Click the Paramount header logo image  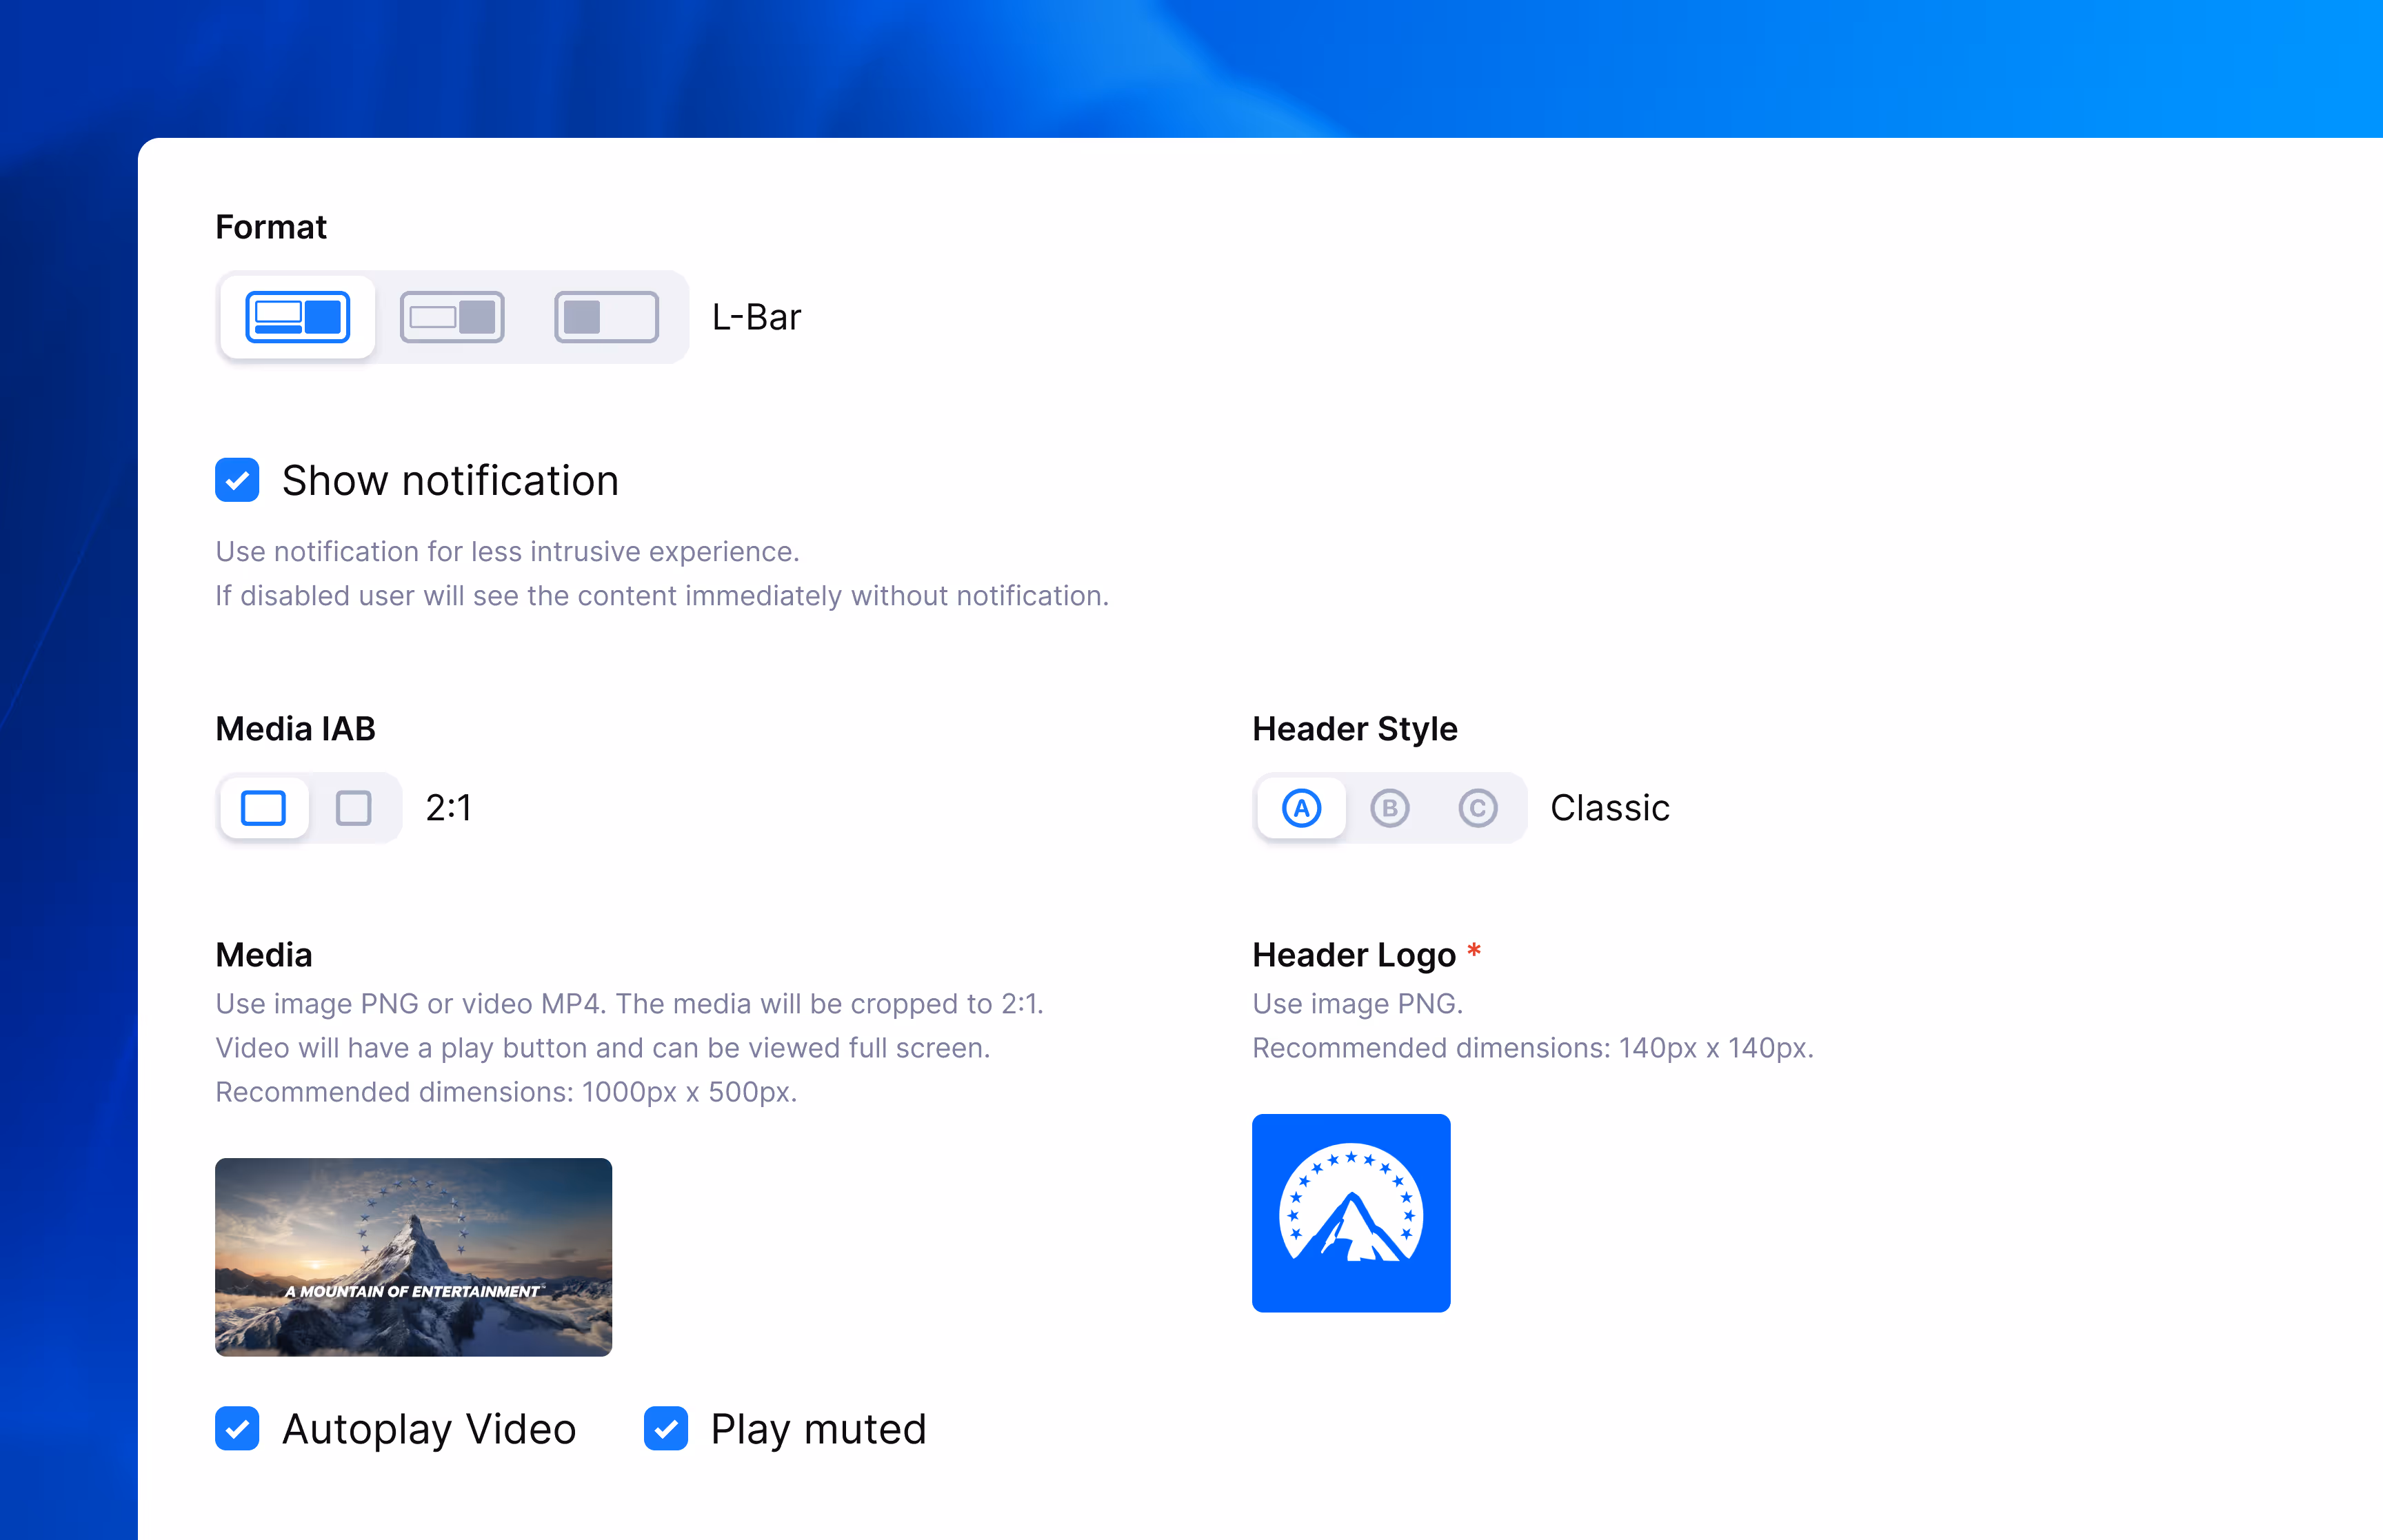(1350, 1213)
